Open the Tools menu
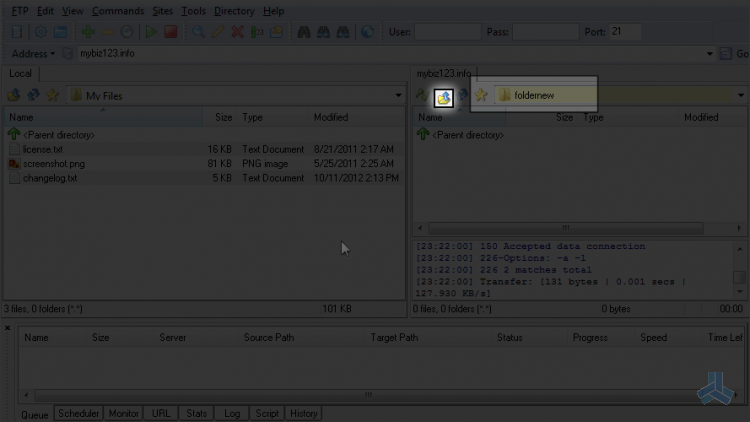The height and width of the screenshot is (422, 750). coord(193,11)
